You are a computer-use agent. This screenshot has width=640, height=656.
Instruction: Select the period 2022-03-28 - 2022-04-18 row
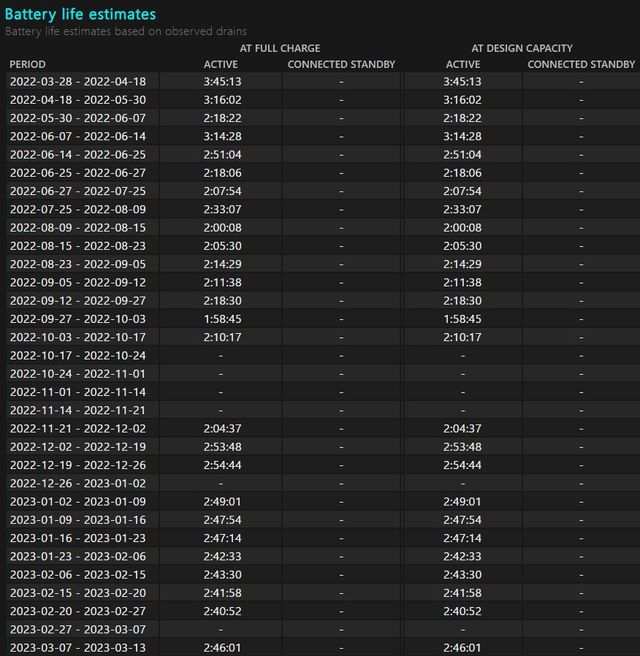[x=78, y=82]
